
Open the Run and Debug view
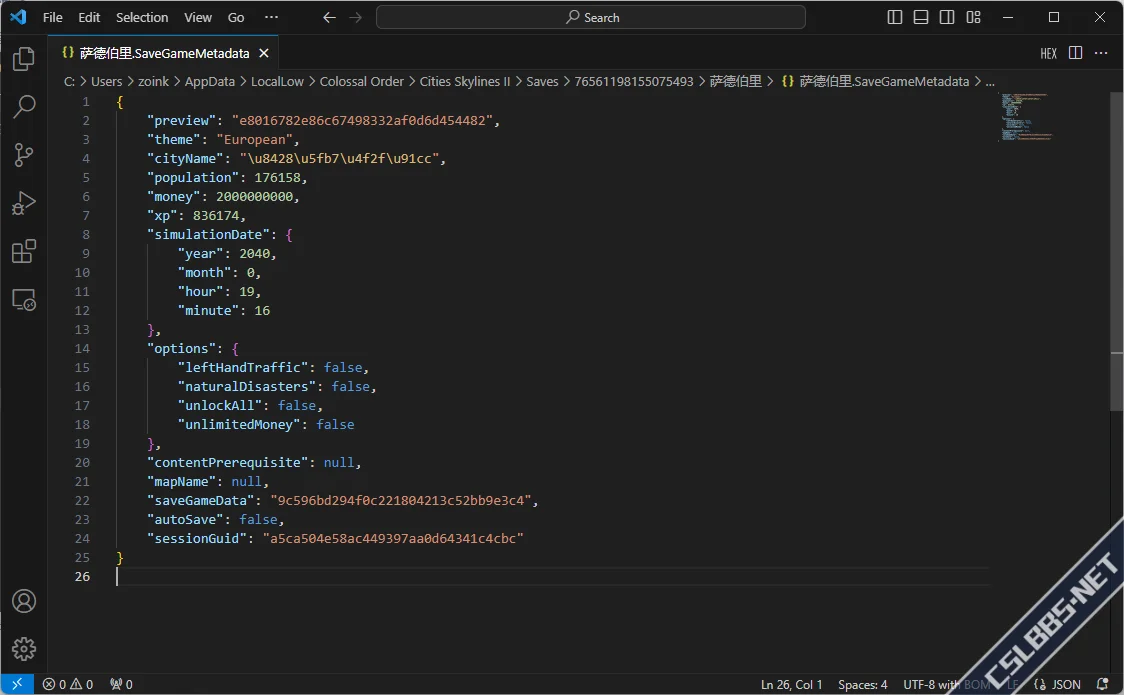point(24,203)
